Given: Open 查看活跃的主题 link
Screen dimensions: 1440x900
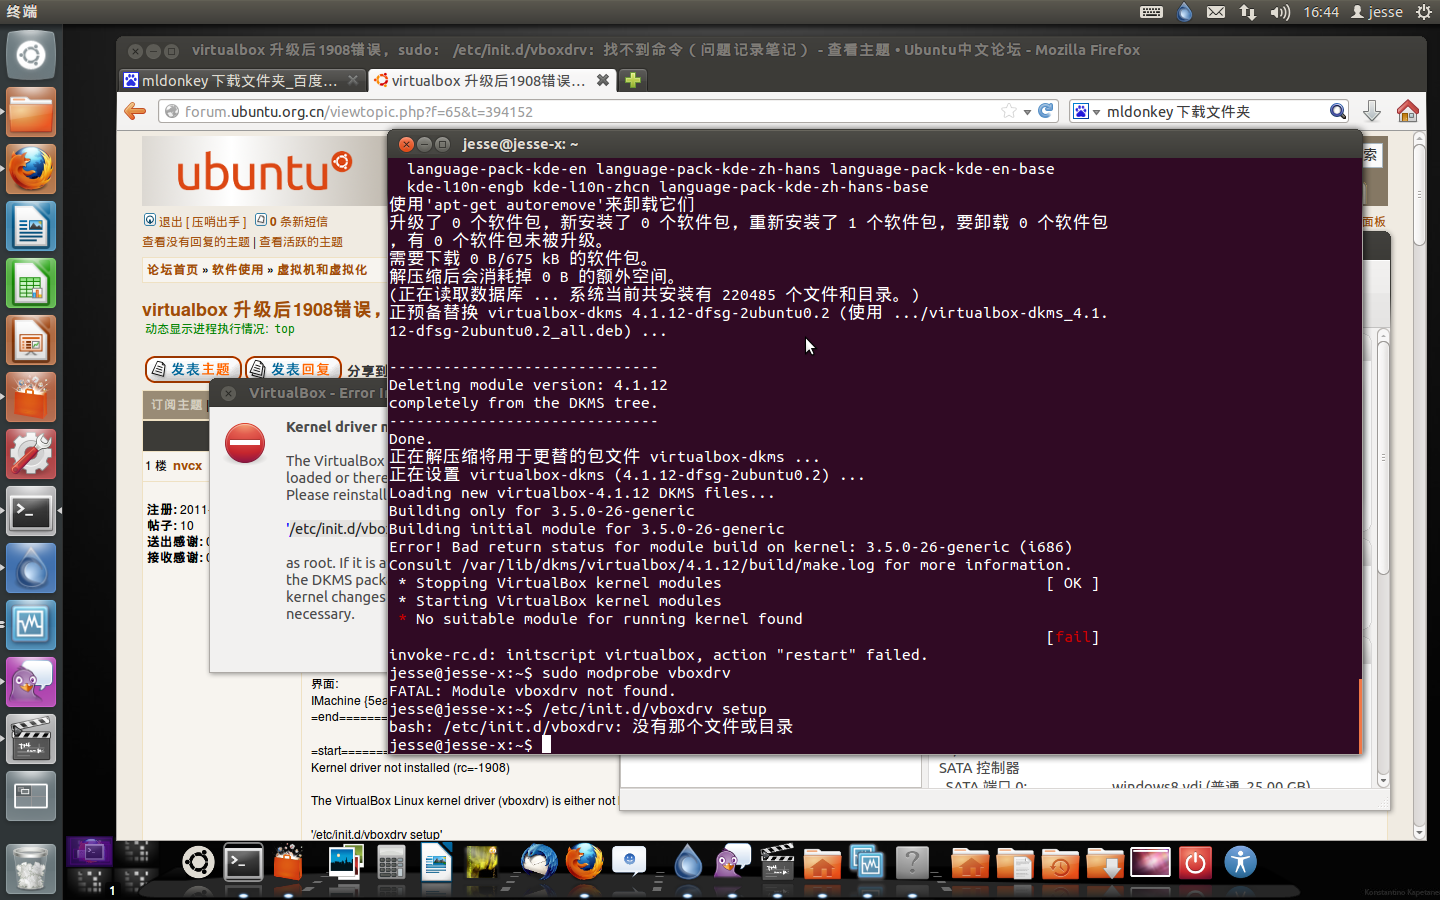Looking at the screenshot, I should coord(301,242).
